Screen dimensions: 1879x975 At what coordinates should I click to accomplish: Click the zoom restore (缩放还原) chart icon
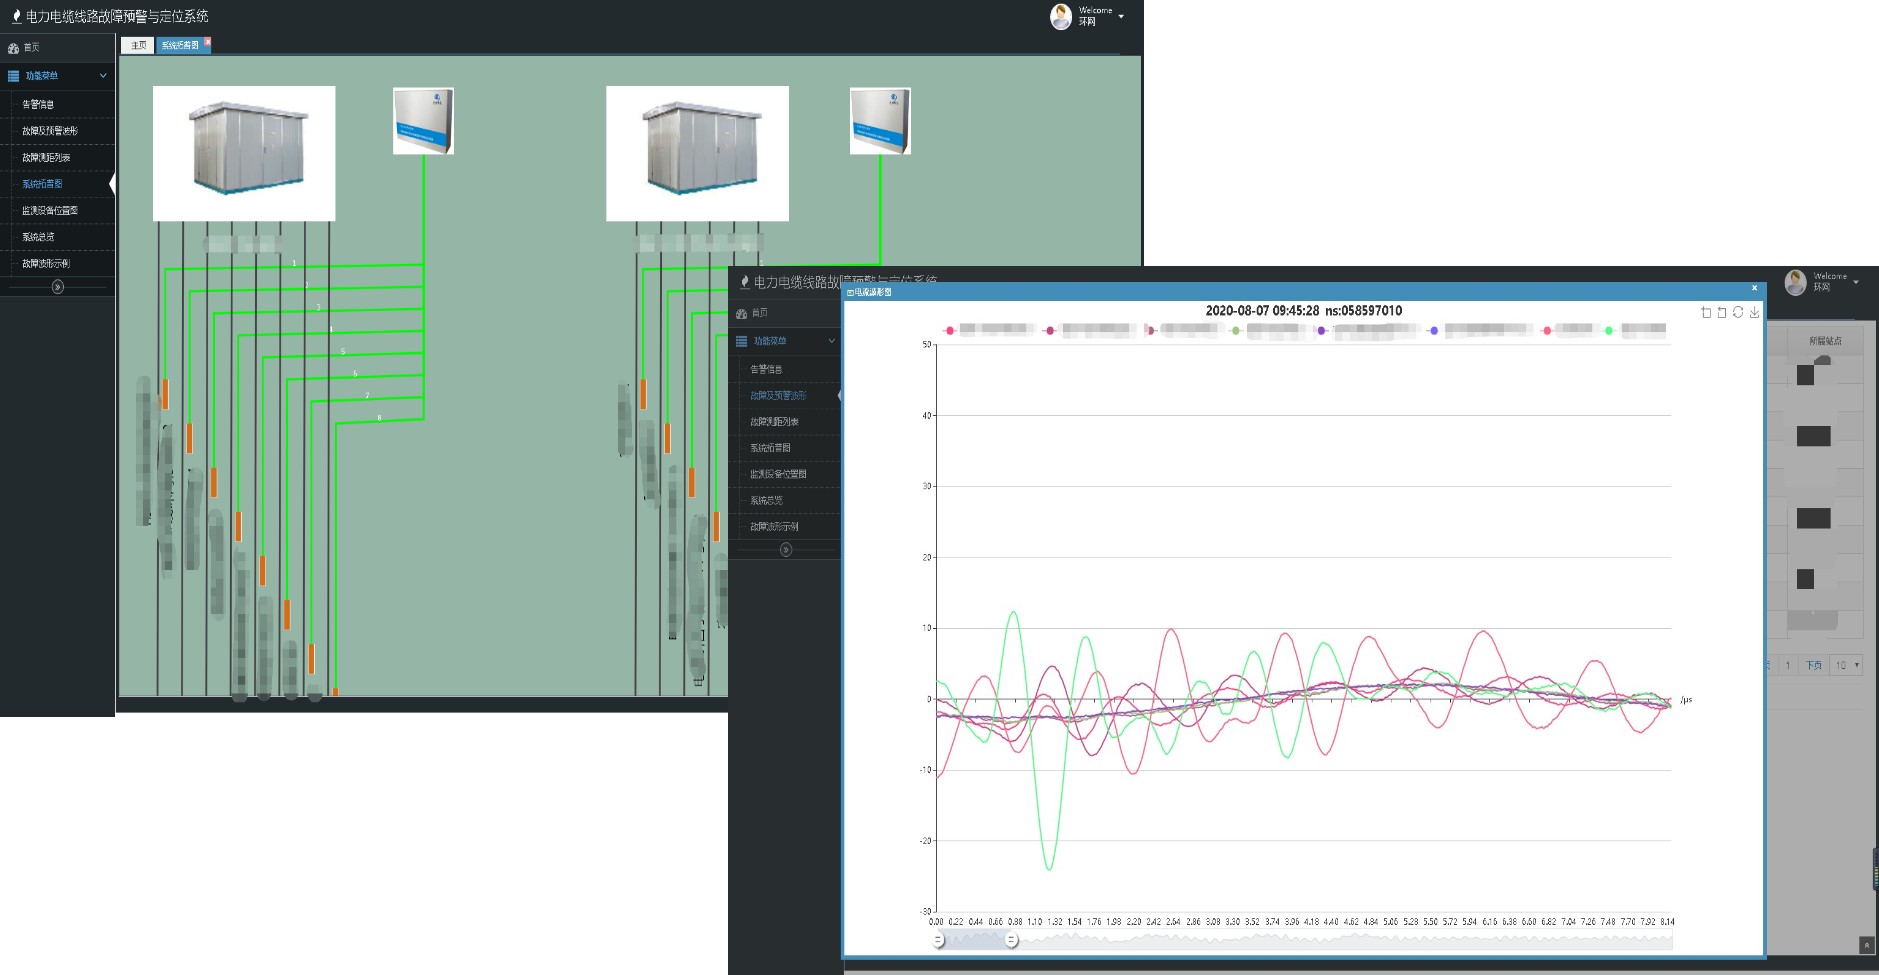tap(1722, 313)
